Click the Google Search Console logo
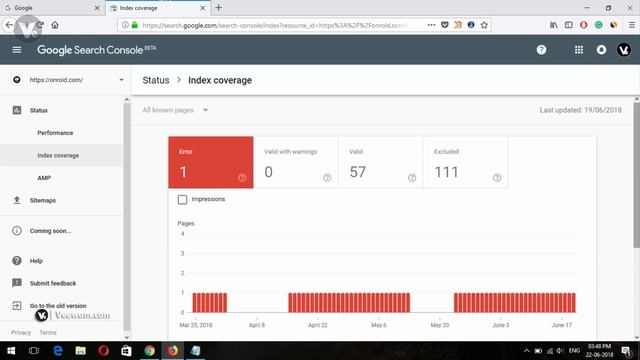Viewport: 640px width, 360px height. click(97, 50)
